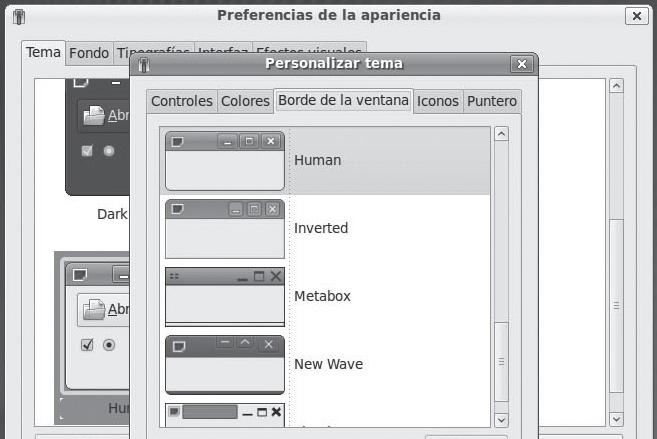Image resolution: width=657 pixels, height=439 pixels.
Task: Click window menu icon in Inverted border preview
Action: (x=178, y=209)
